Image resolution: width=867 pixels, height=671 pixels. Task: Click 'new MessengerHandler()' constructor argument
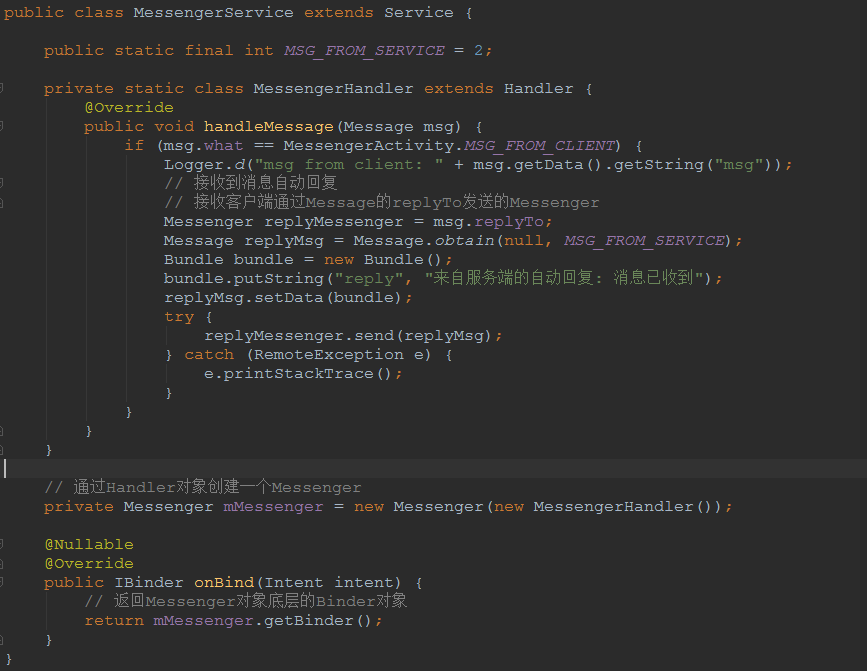[603, 507]
